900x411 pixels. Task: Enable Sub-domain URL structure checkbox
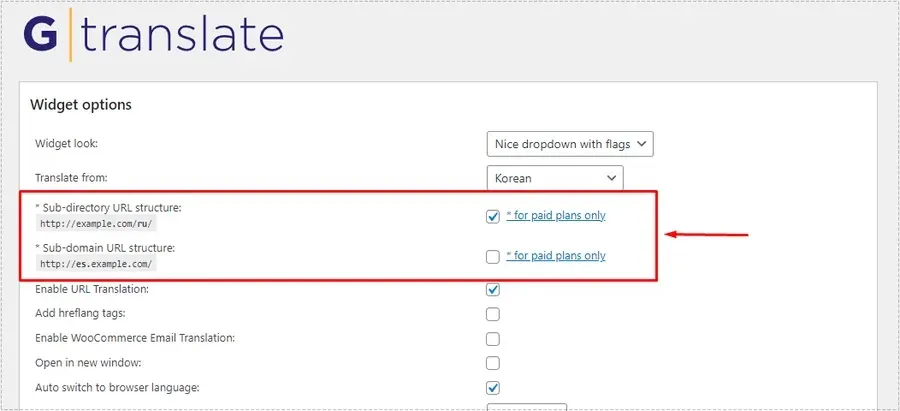(x=492, y=257)
